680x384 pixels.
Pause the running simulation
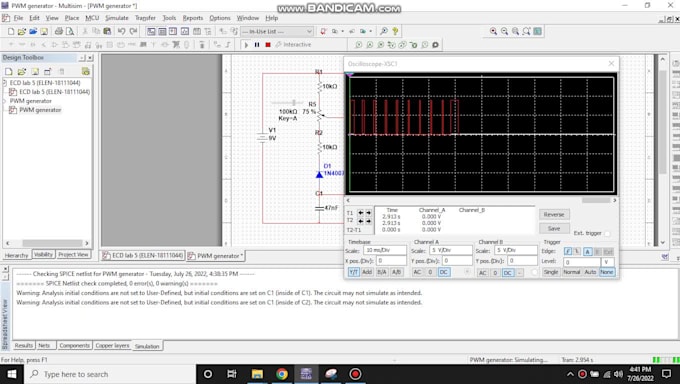(x=257, y=45)
